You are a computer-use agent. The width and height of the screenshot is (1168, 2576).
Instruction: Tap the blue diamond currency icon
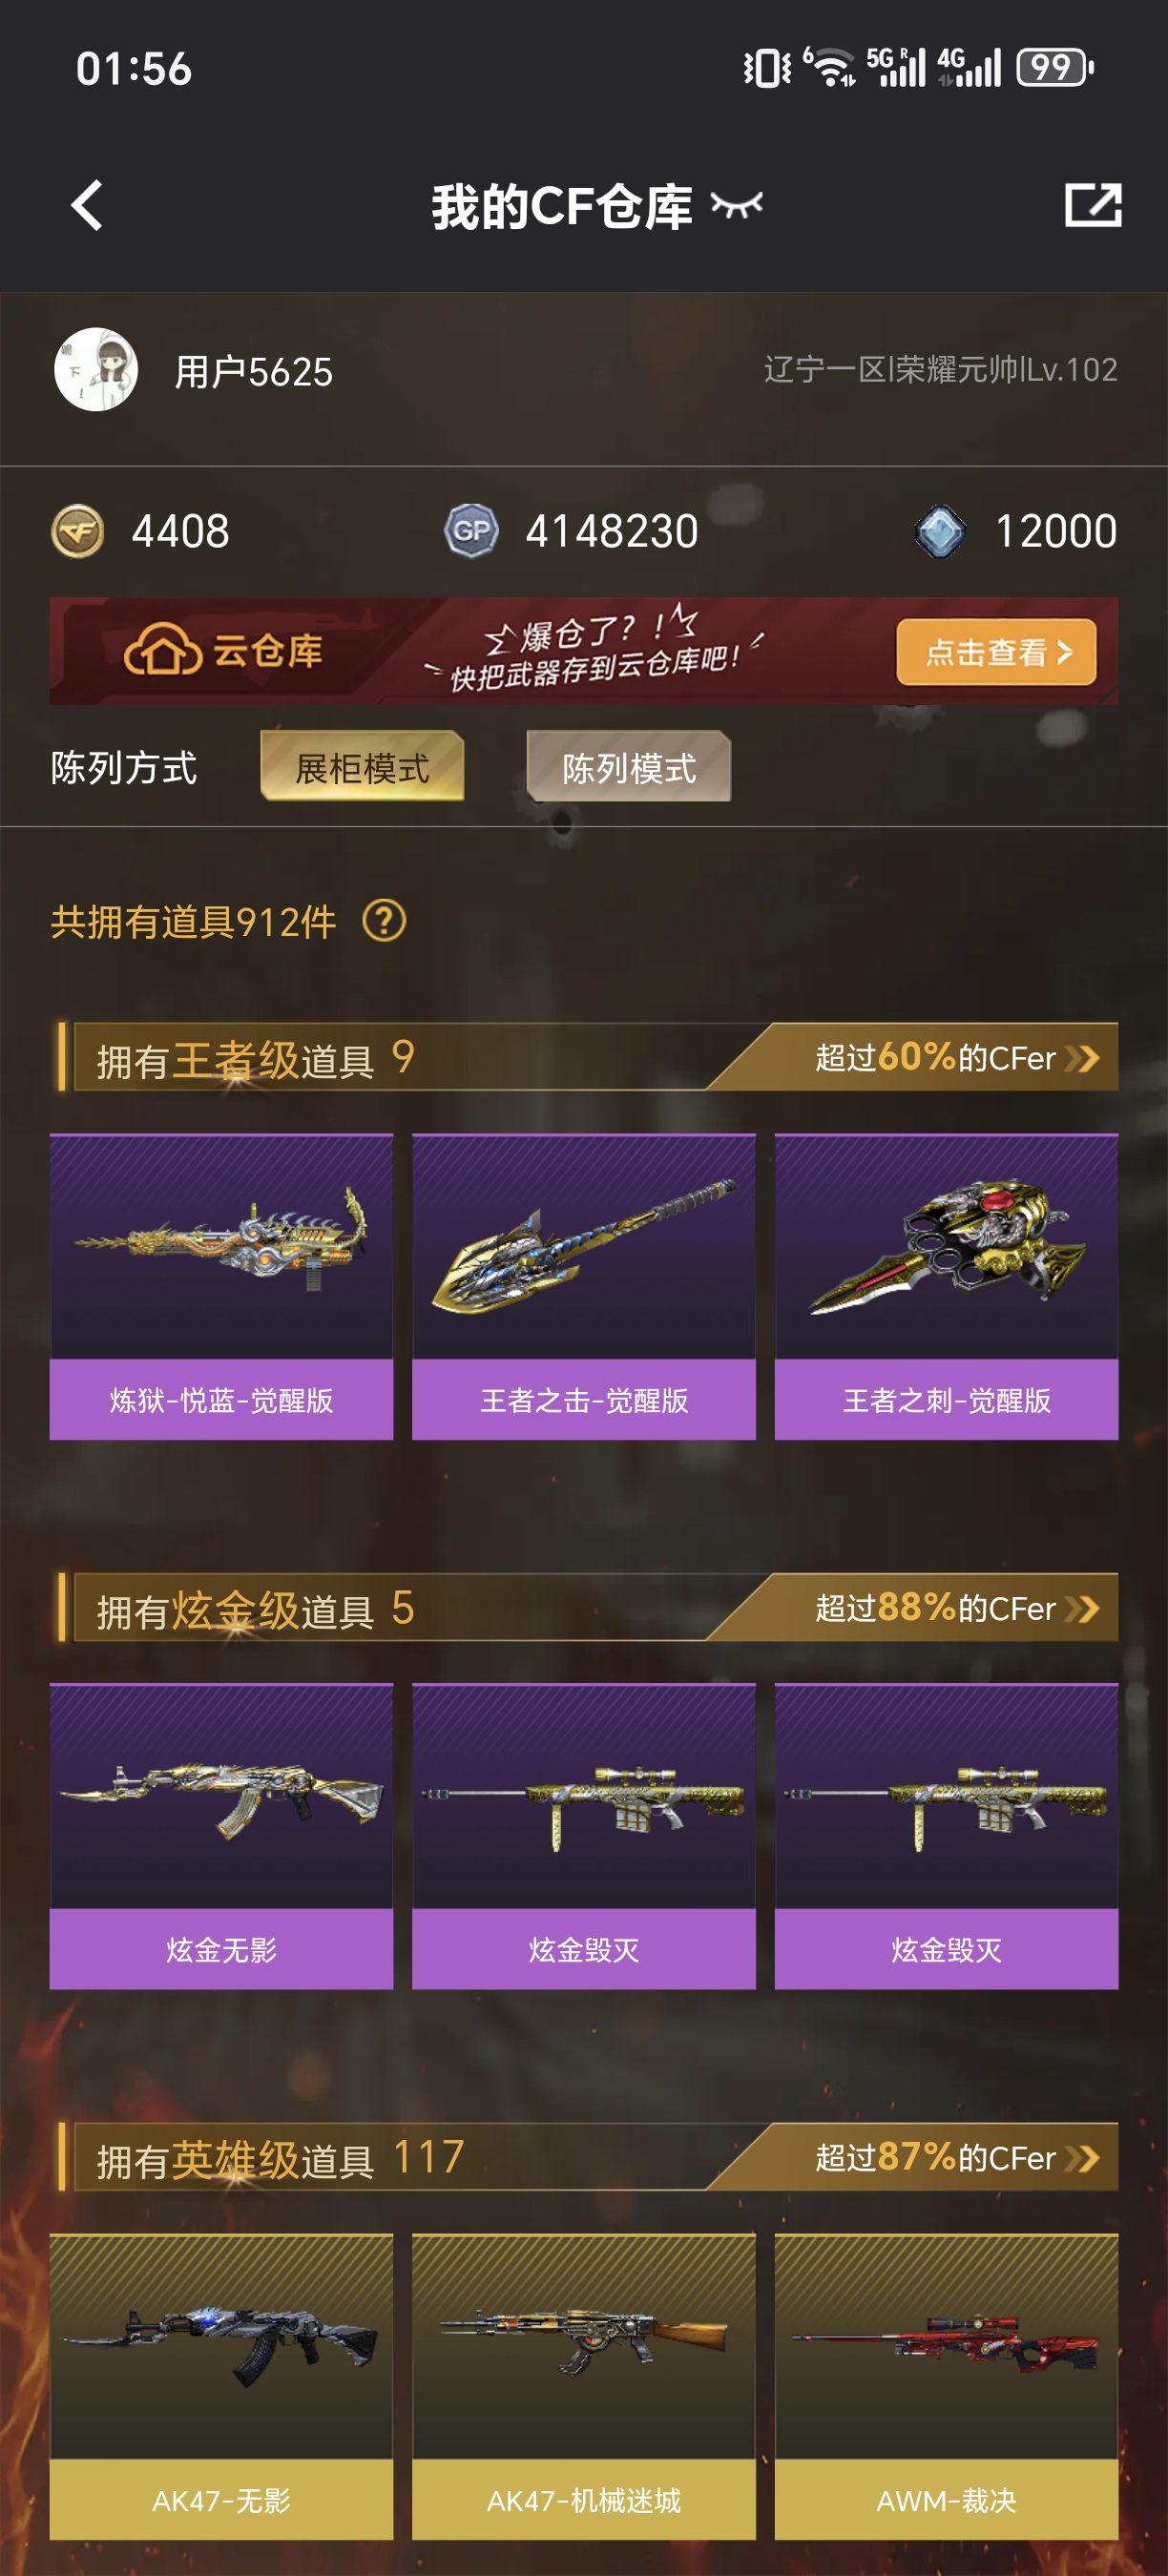940,531
